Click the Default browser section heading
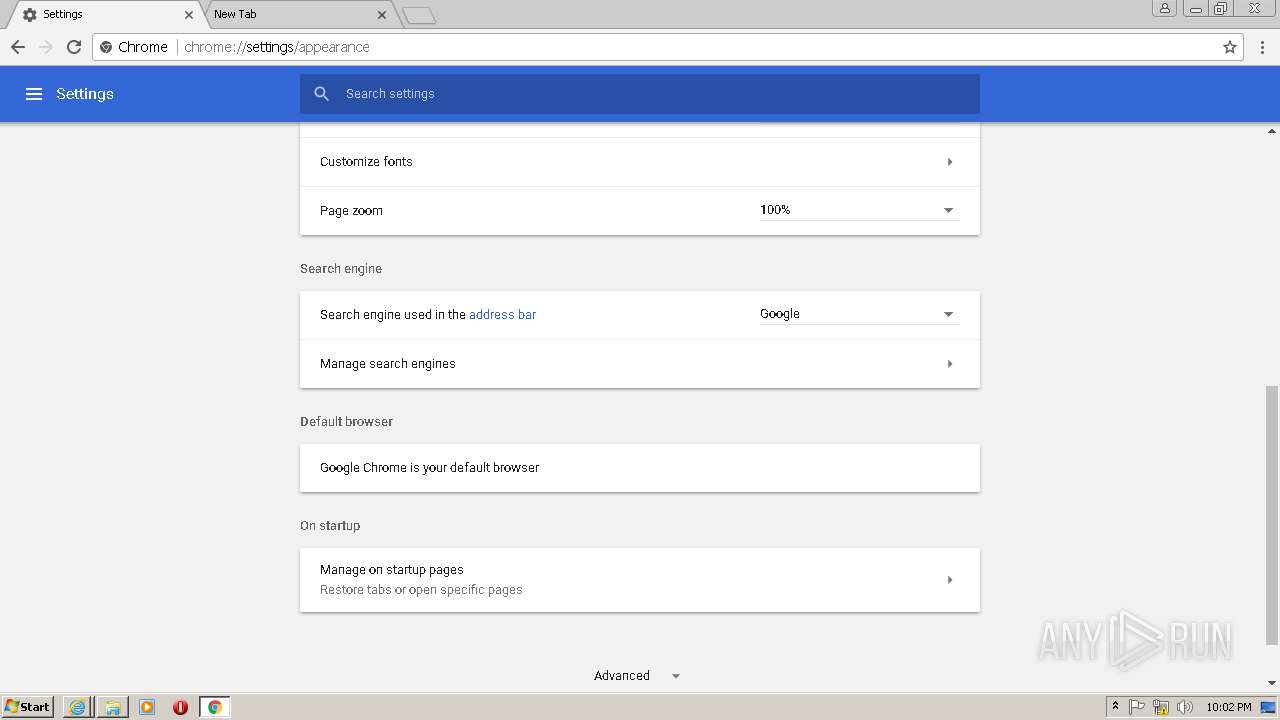This screenshot has height=720, width=1280. (346, 422)
